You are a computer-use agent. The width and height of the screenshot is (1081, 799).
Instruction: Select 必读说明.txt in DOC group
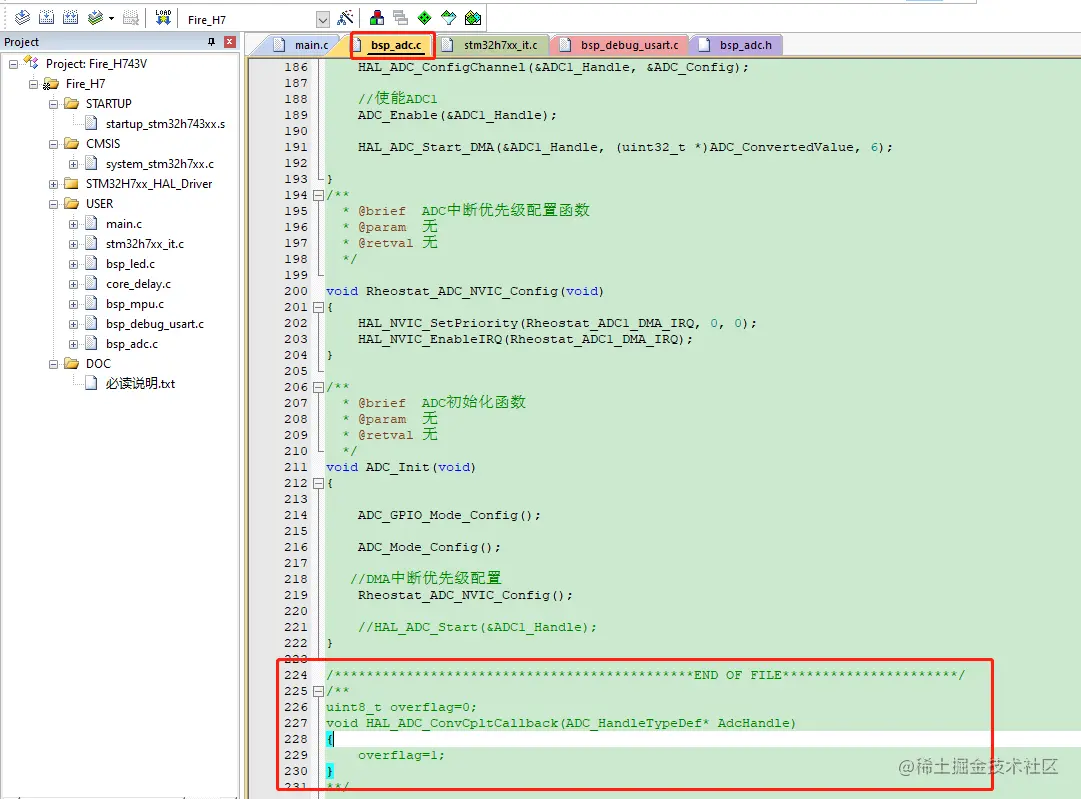point(141,384)
